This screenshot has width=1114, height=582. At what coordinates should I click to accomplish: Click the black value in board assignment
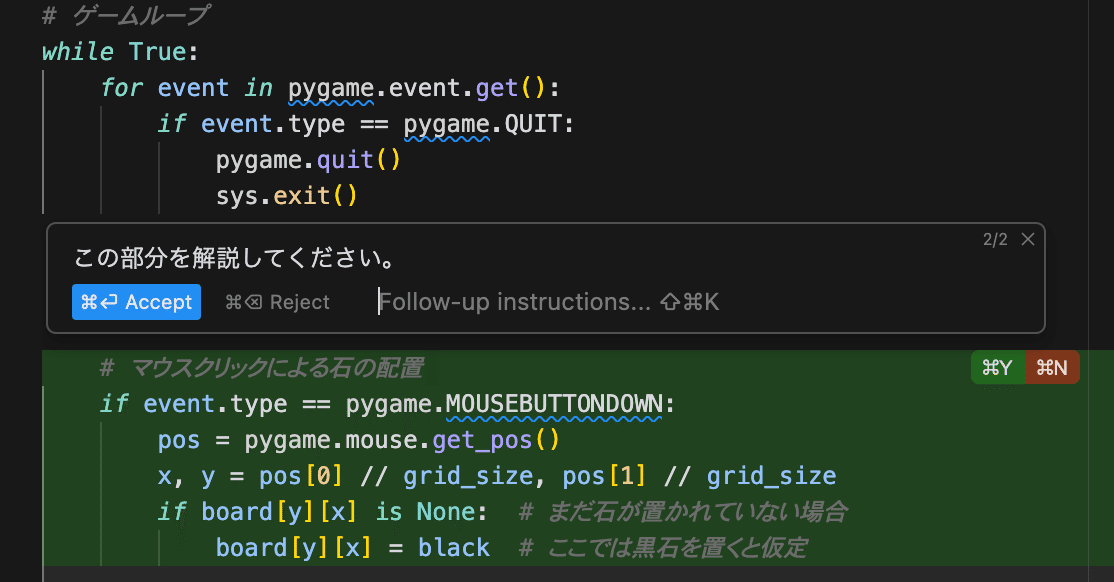(x=454, y=548)
